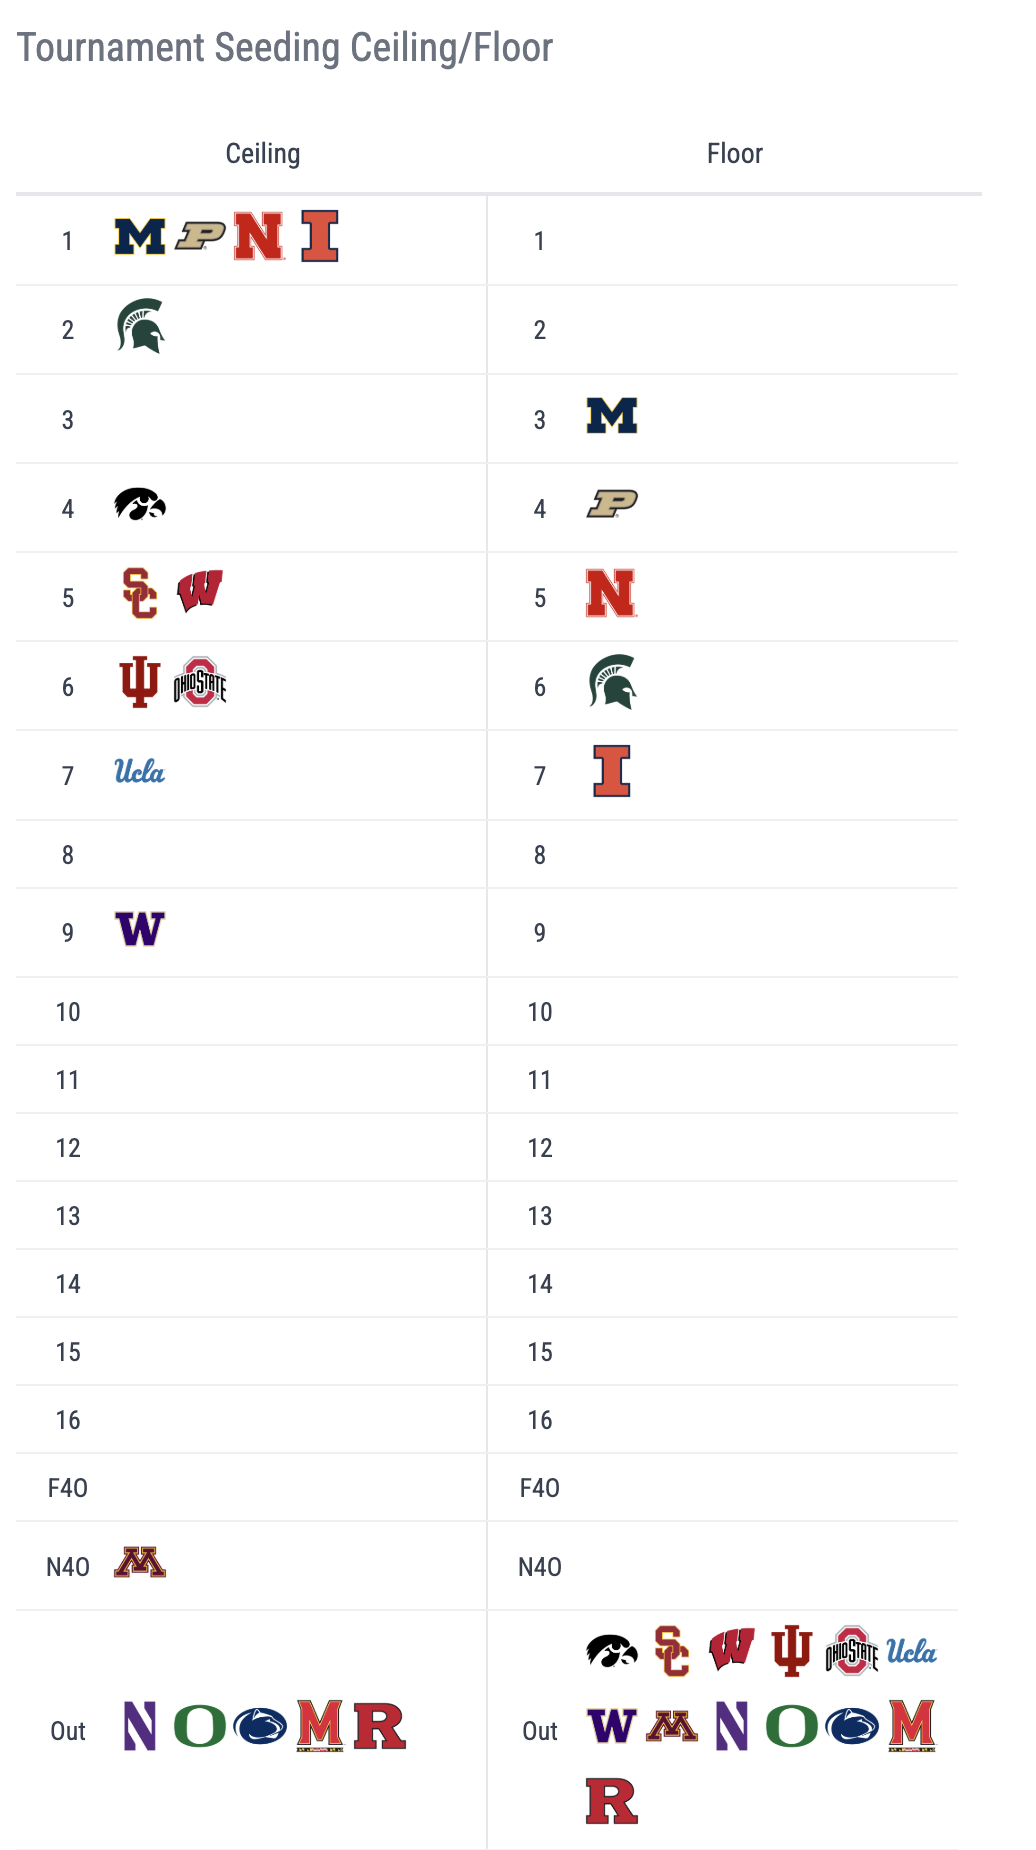Image resolution: width=1036 pixels, height=1850 pixels.
Task: Click the Minnesota logo in Ceiling N4O row
Action: click(x=140, y=1562)
